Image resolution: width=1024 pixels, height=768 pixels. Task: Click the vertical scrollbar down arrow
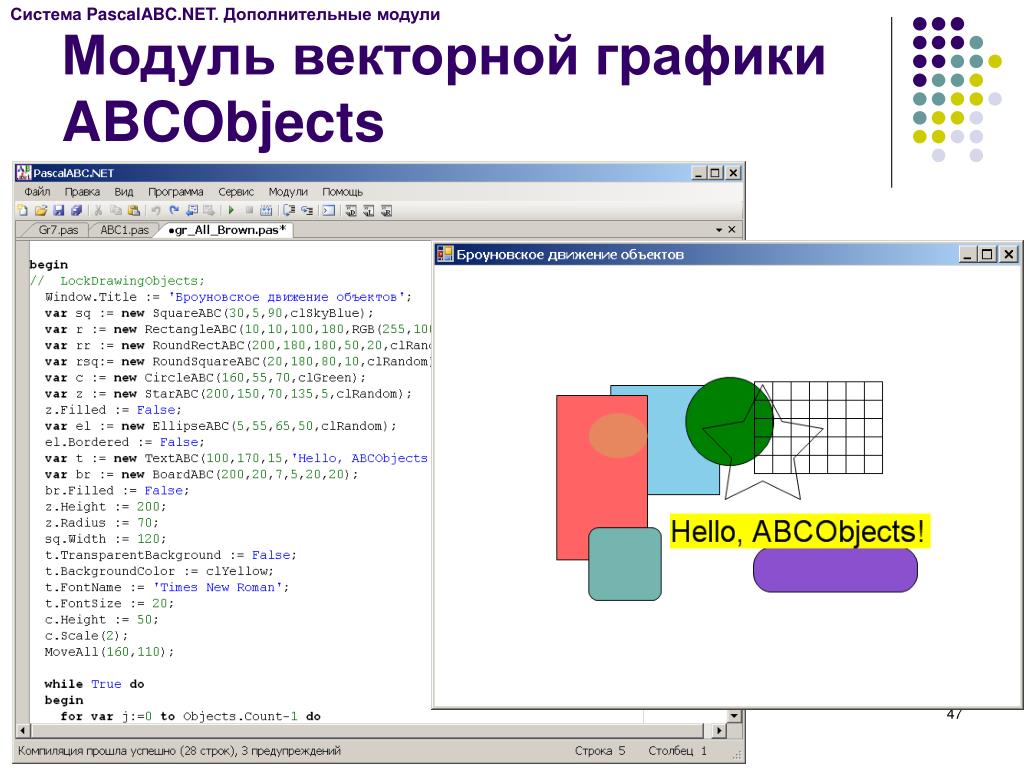click(735, 716)
